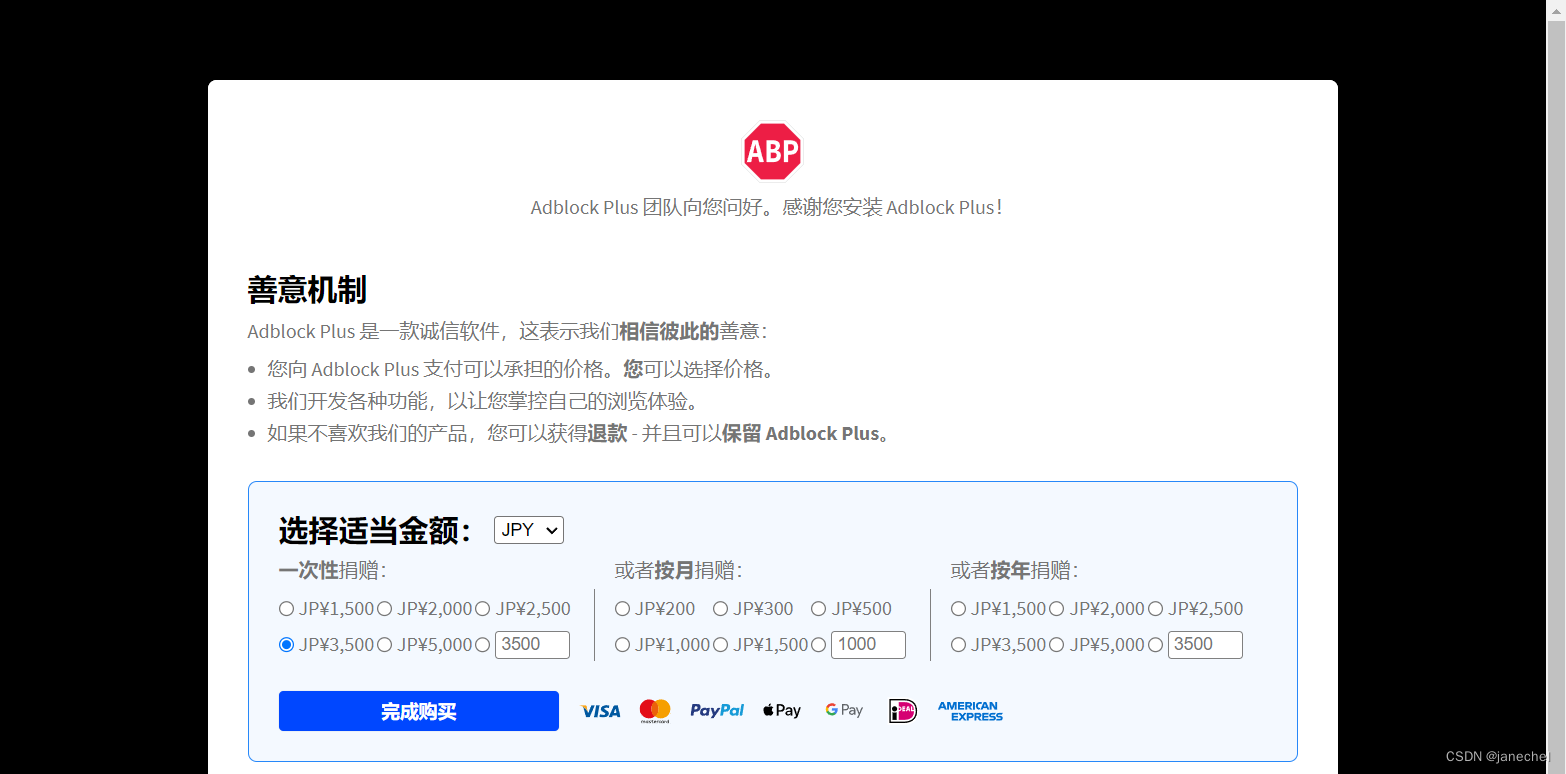Click the sentence containing 相信彼此的善意
Image resolution: width=1566 pixels, height=774 pixels.
pos(508,332)
